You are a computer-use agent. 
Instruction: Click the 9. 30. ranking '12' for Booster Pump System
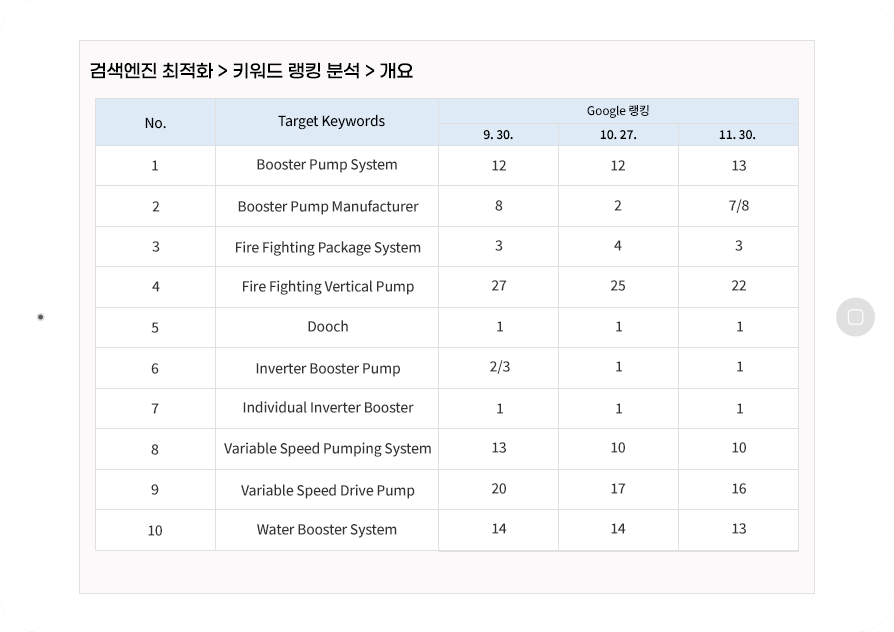pyautogui.click(x=499, y=165)
